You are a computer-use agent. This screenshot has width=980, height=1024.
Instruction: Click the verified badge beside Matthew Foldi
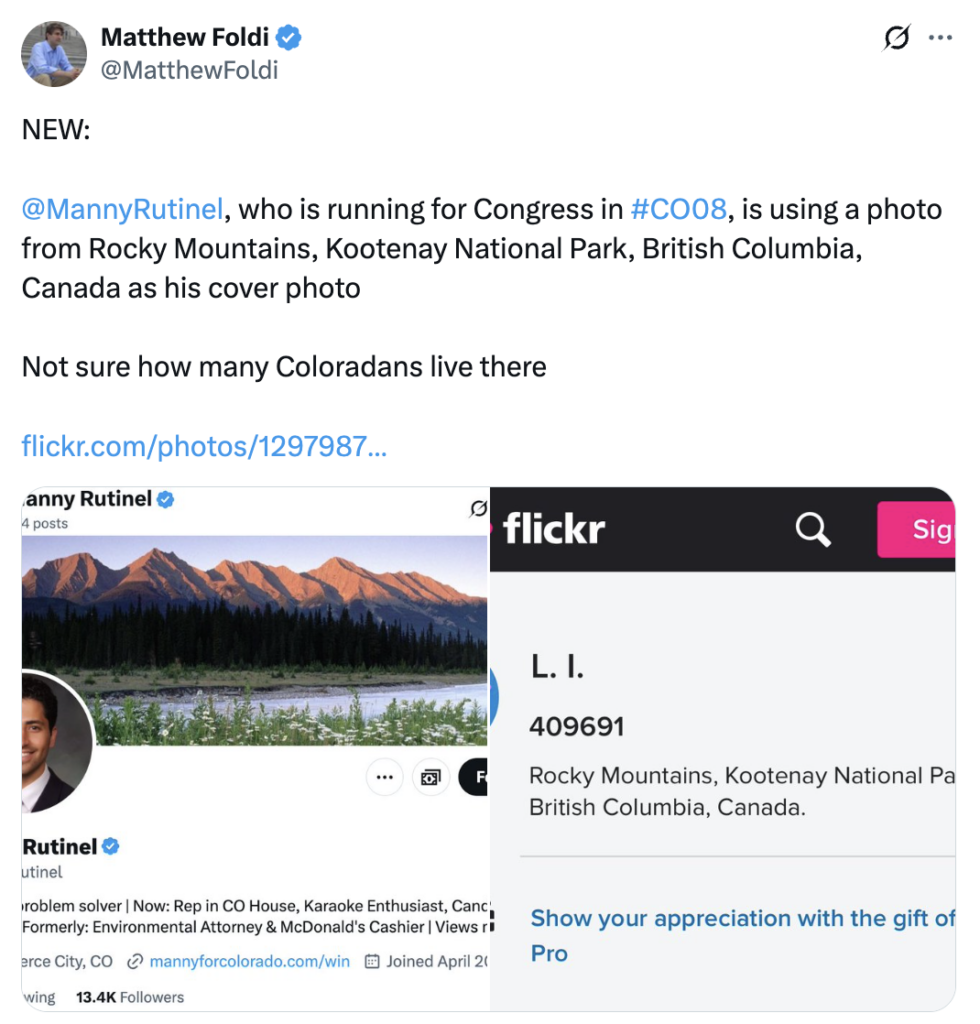(290, 39)
